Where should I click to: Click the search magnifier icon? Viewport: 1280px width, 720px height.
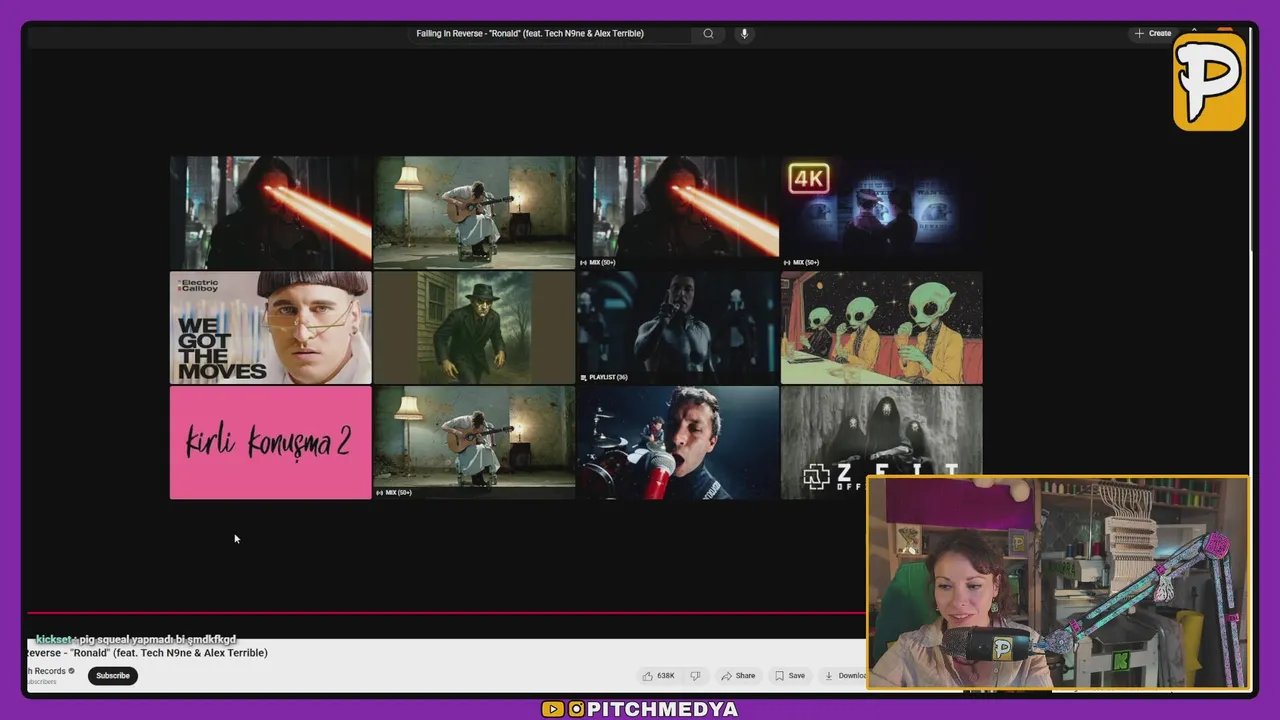(x=708, y=33)
